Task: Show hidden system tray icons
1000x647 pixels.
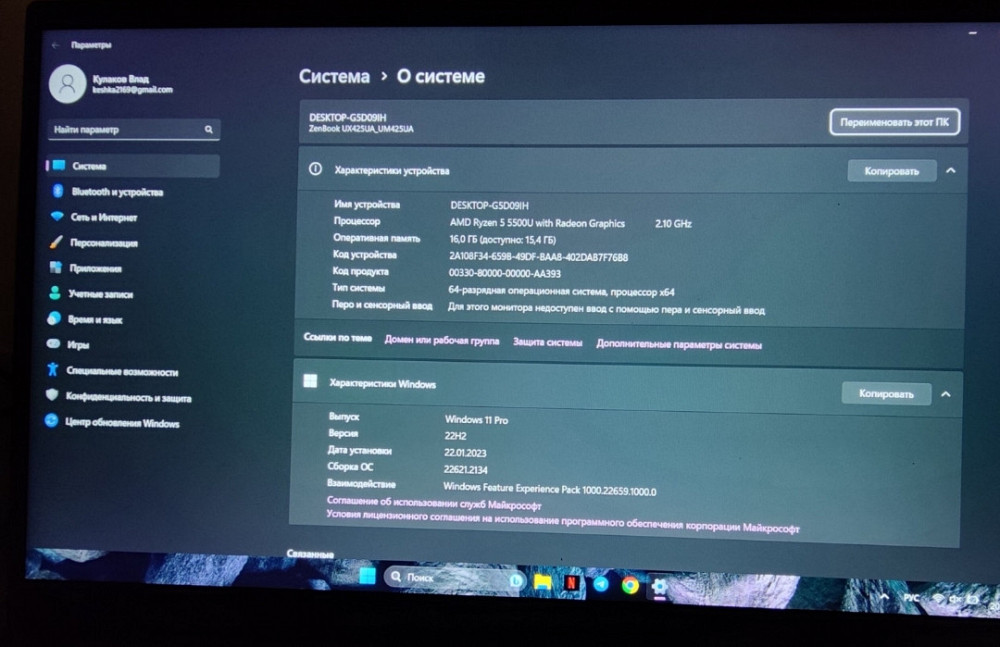Action: click(x=885, y=597)
